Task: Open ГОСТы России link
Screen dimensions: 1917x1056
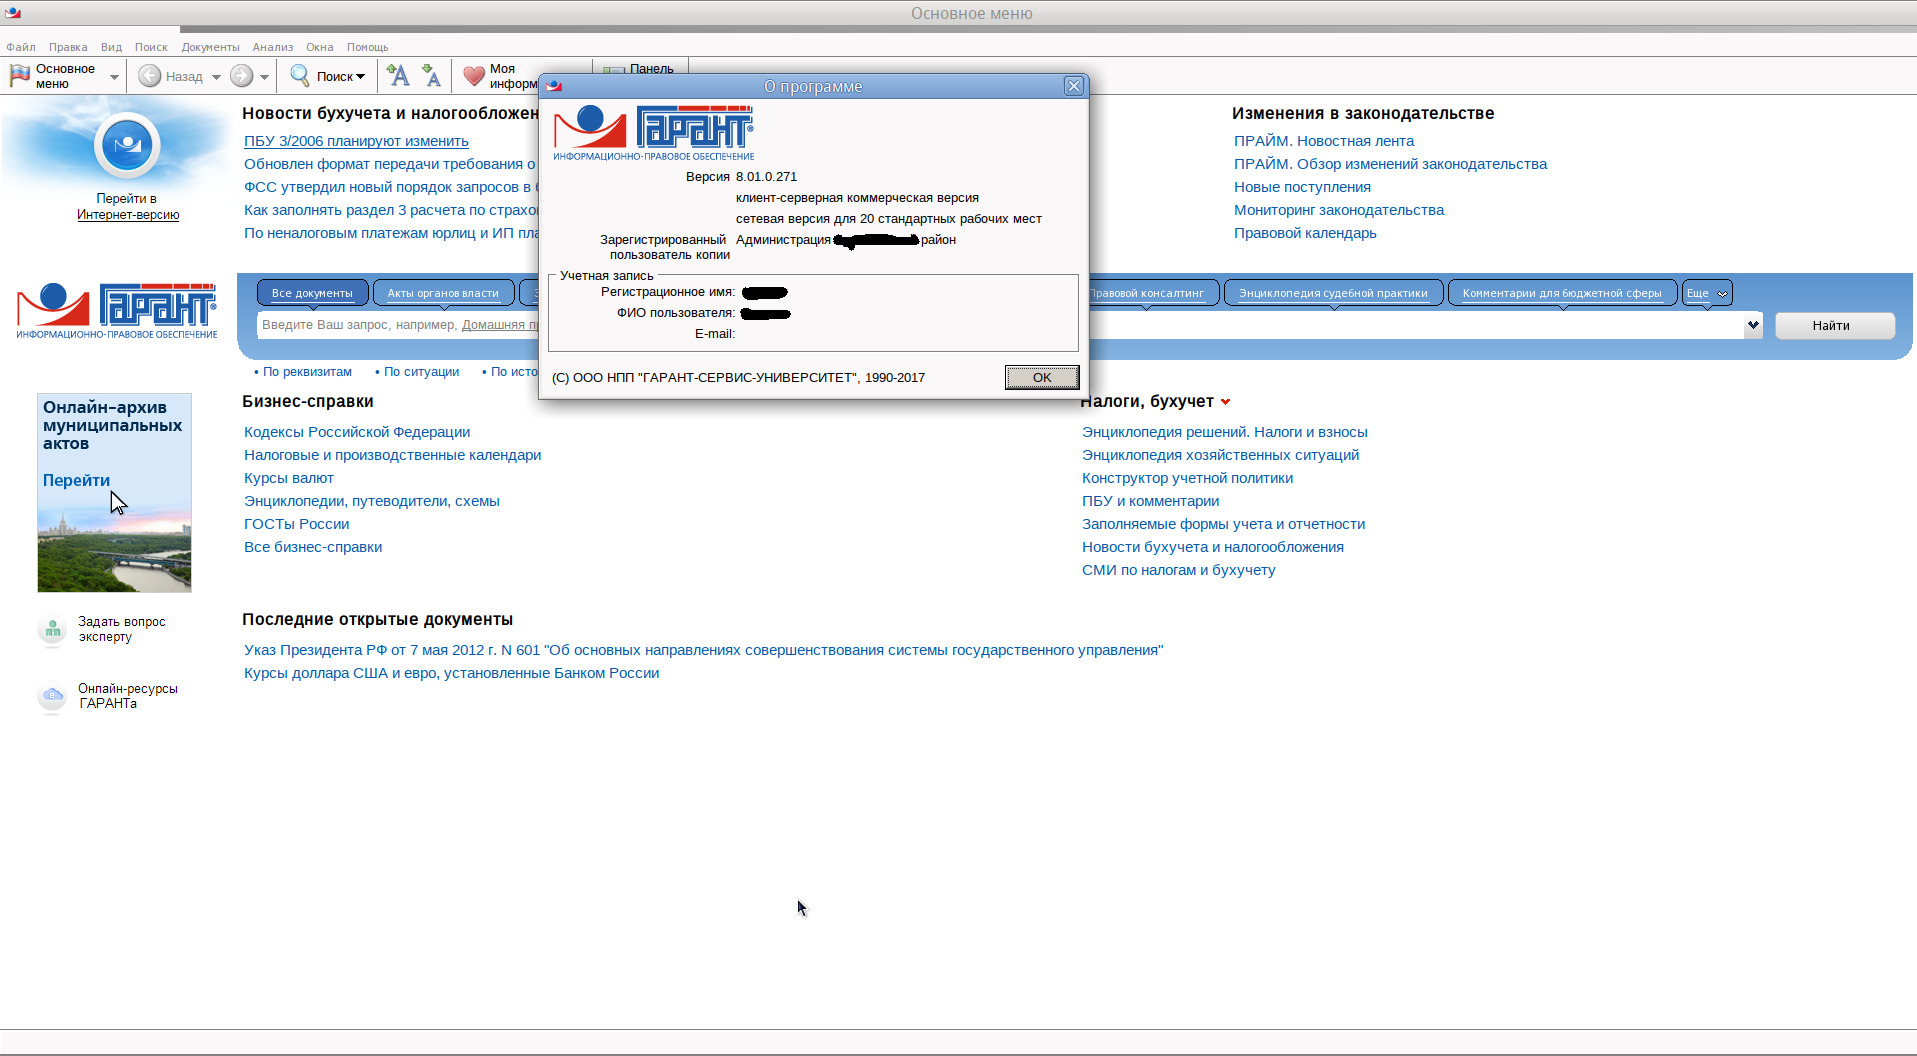Action: point(297,524)
